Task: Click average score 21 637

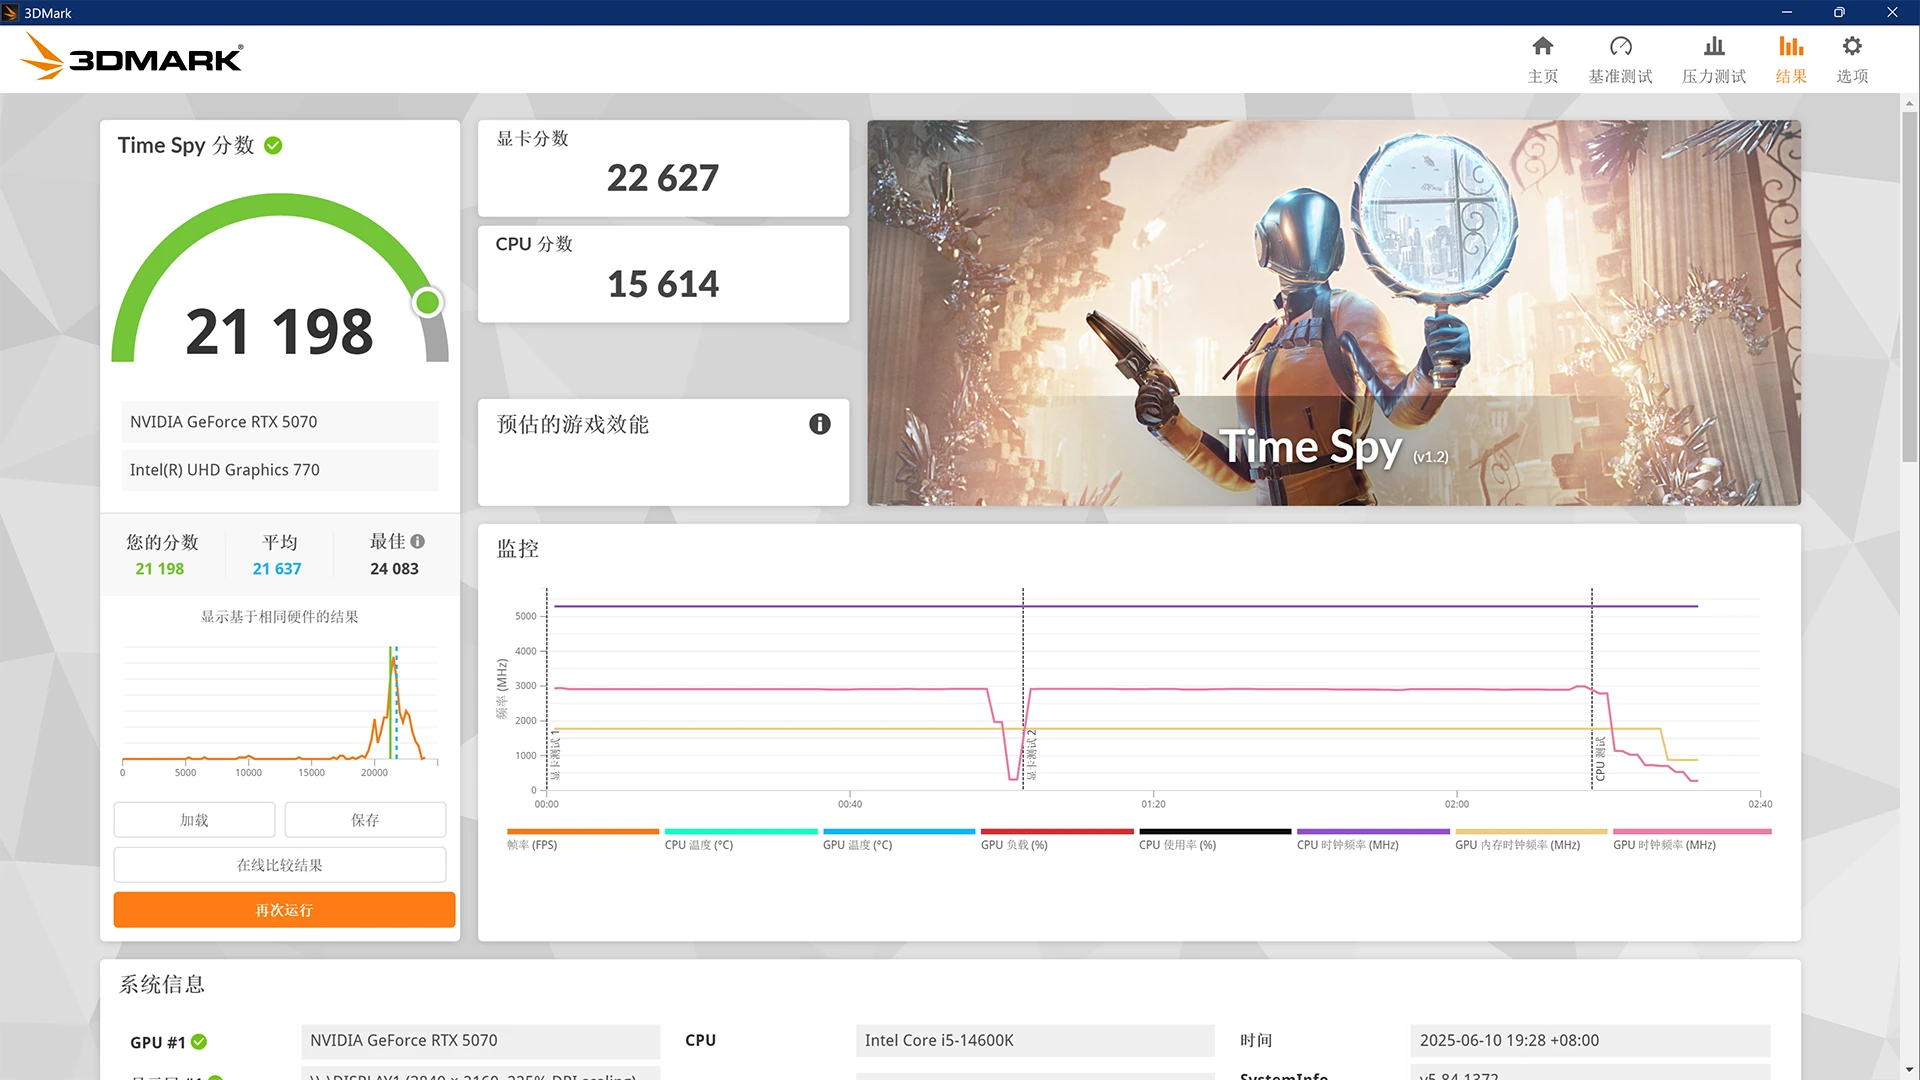Action: [277, 569]
